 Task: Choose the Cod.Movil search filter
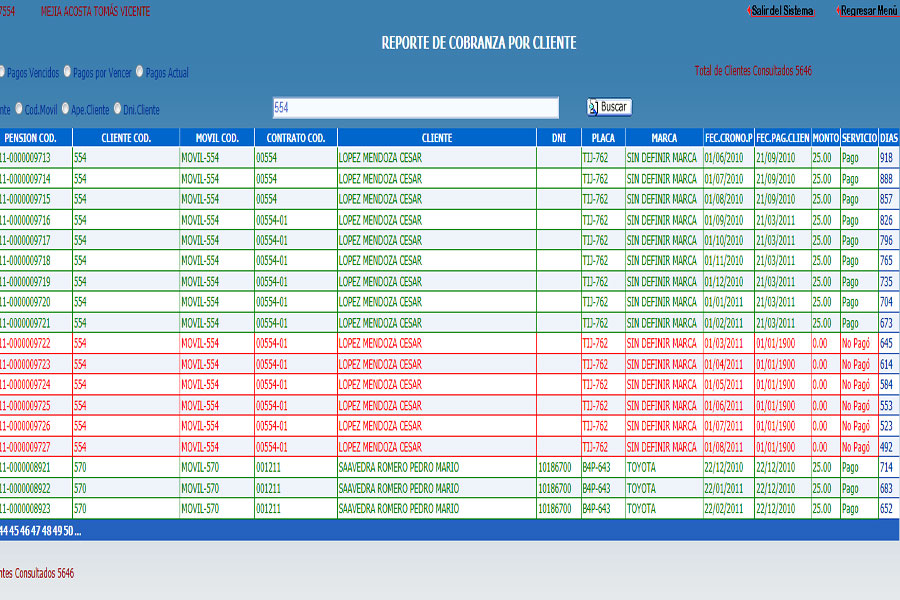pos(18,109)
